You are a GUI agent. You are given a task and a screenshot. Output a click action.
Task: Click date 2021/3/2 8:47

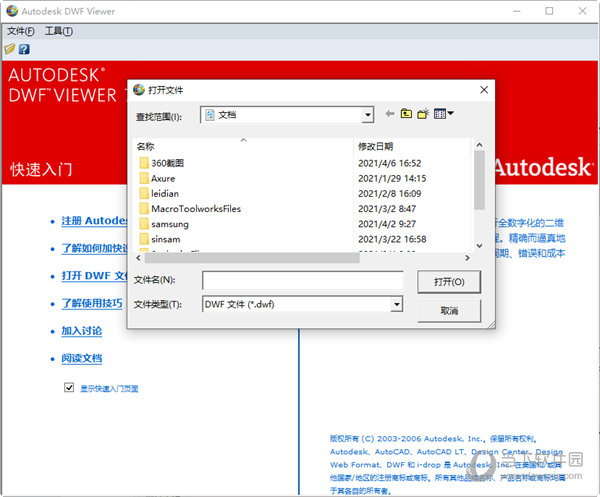(387, 209)
